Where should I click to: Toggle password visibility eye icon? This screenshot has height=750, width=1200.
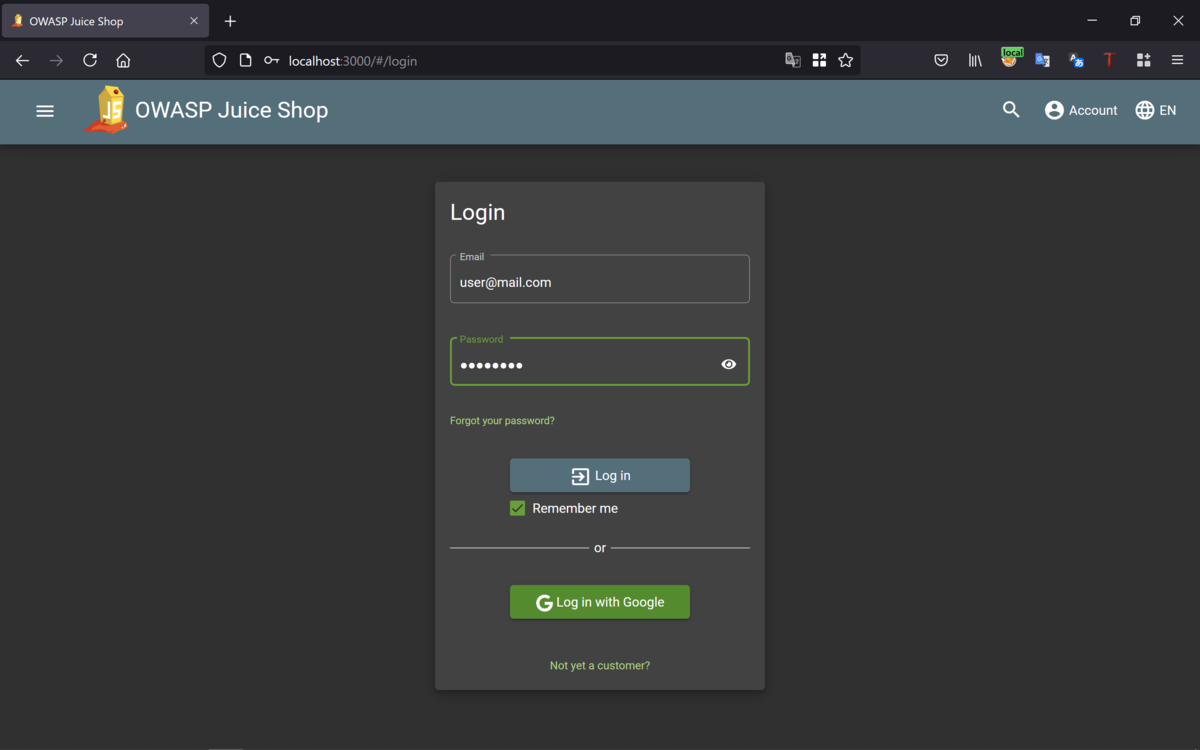pos(729,364)
